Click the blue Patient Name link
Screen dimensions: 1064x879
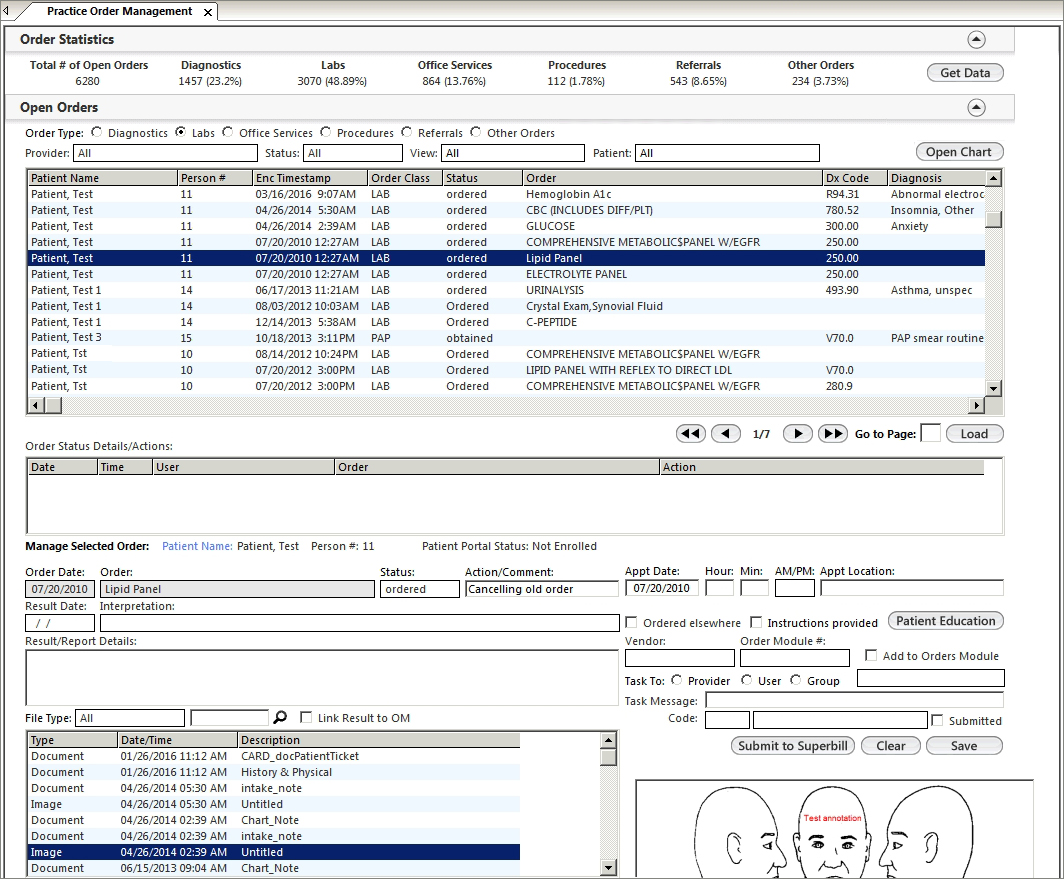(195, 546)
